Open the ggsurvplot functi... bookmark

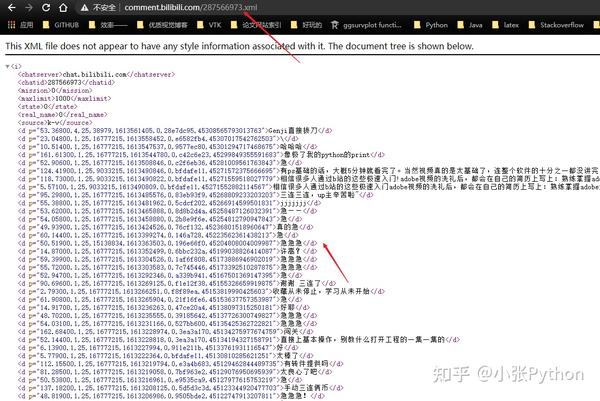tap(367, 25)
